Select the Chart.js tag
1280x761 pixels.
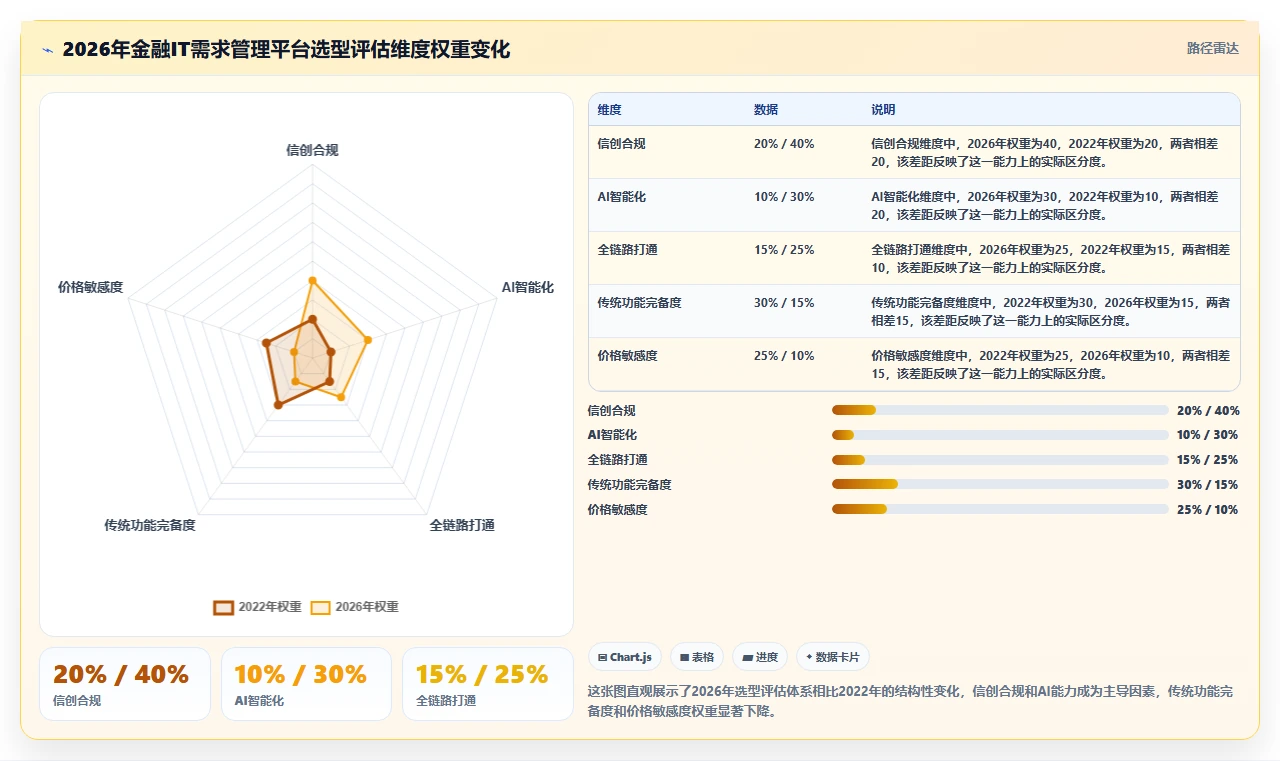[x=625, y=657]
